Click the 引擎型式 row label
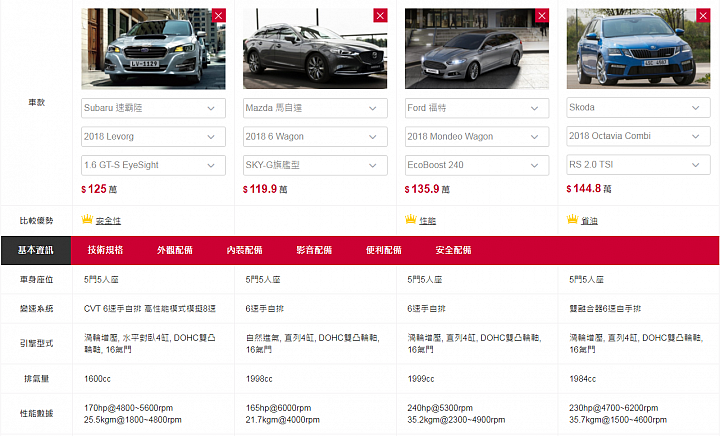This screenshot has width=720, height=436. pyautogui.click(x=36, y=343)
